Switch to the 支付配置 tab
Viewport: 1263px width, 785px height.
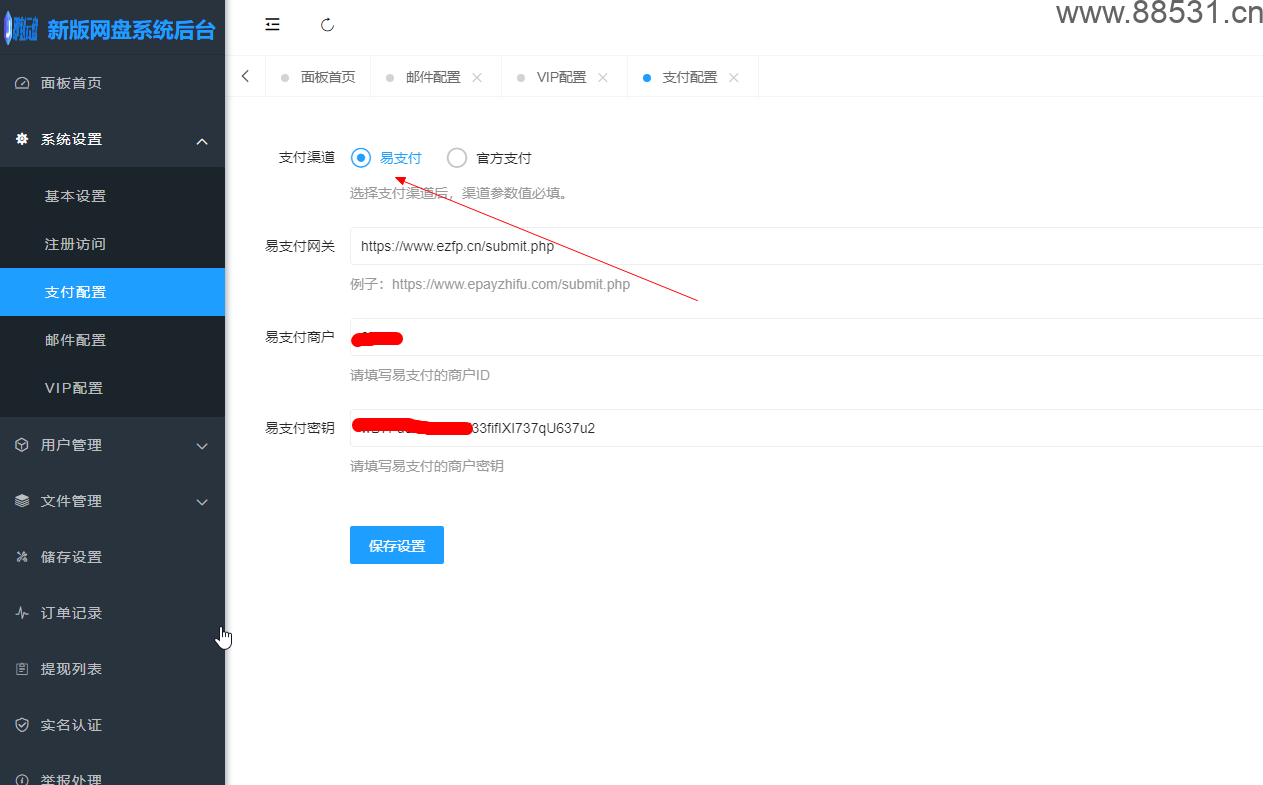click(689, 77)
